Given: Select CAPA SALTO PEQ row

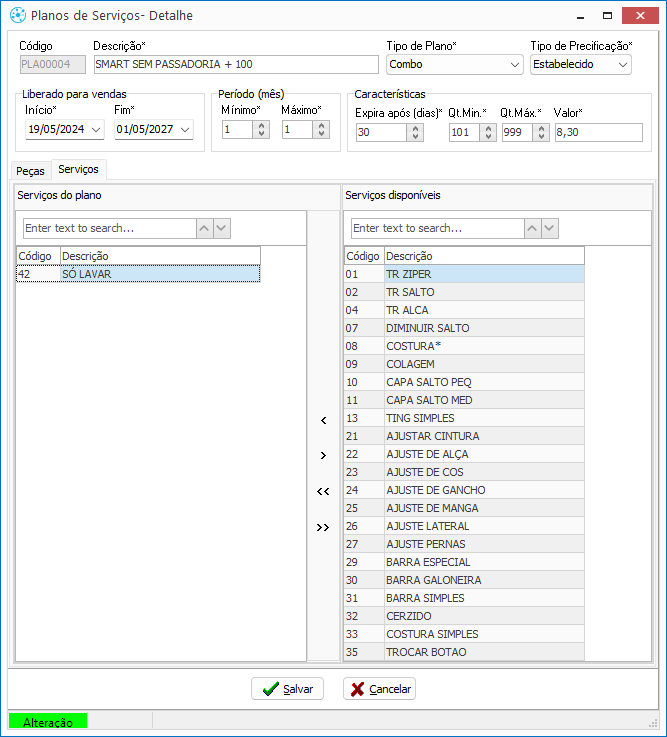Looking at the screenshot, I should click(x=464, y=382).
